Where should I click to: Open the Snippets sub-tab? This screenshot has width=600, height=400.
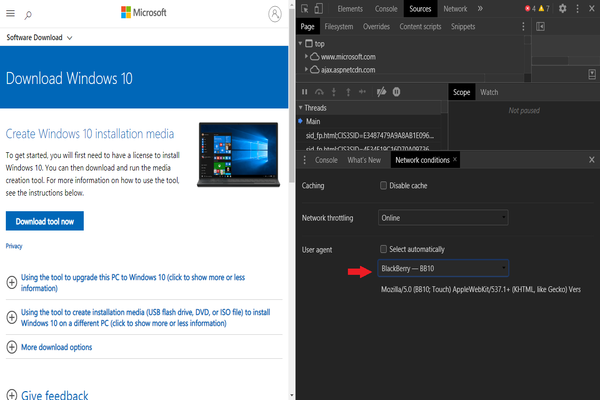pyautogui.click(x=463, y=26)
